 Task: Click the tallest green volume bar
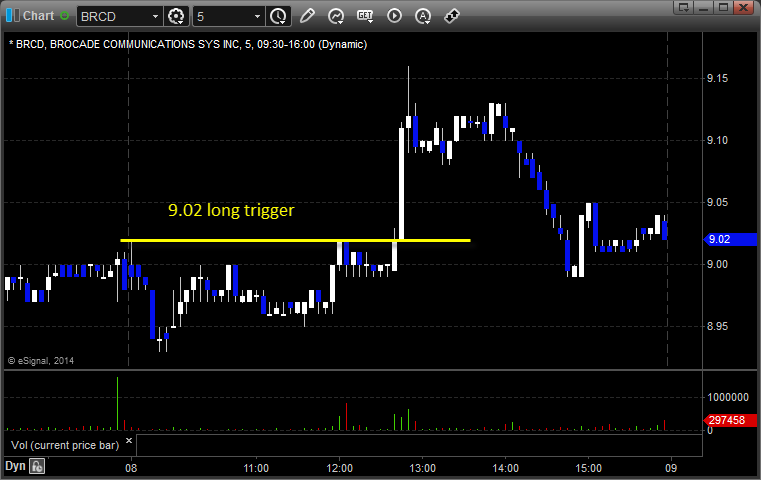tap(117, 403)
